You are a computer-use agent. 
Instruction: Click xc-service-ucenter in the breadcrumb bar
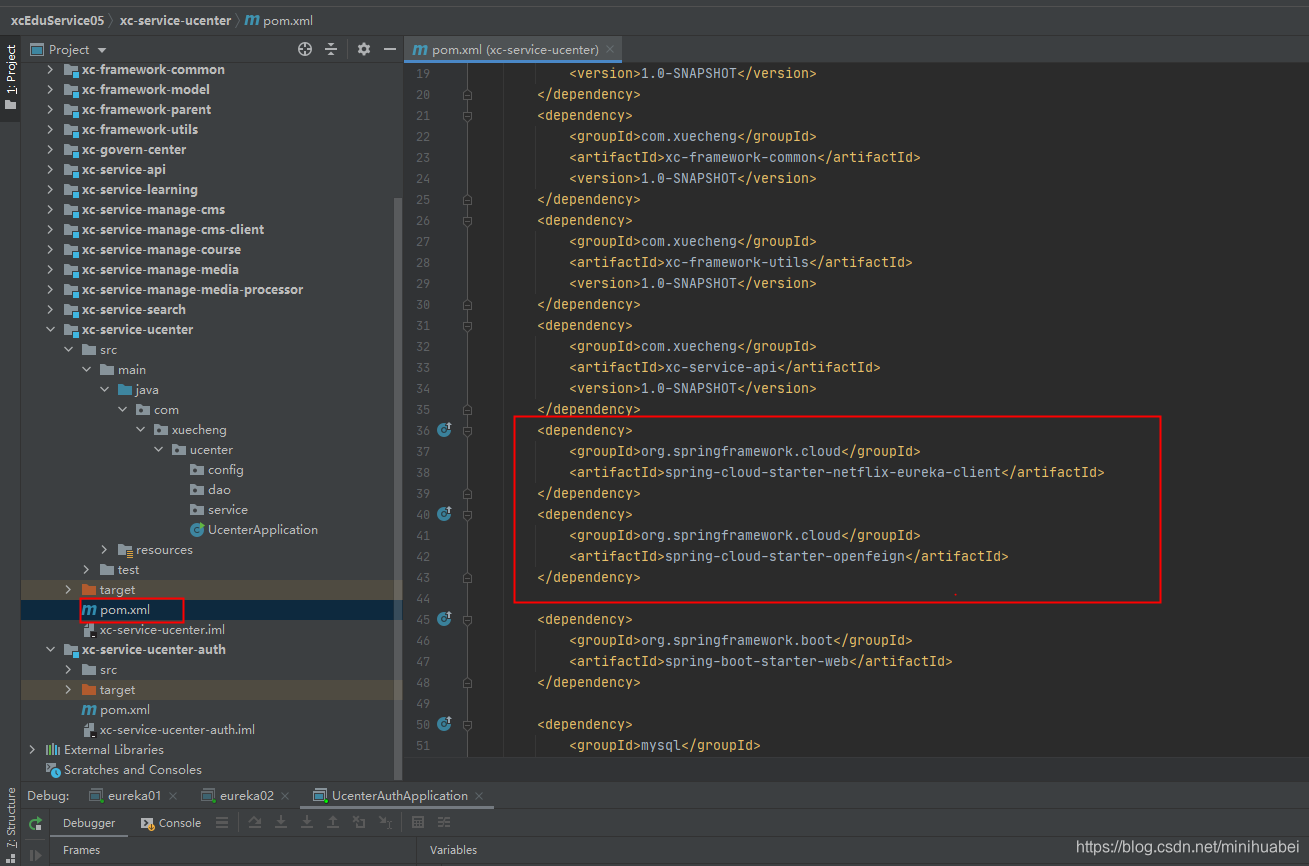tap(175, 20)
